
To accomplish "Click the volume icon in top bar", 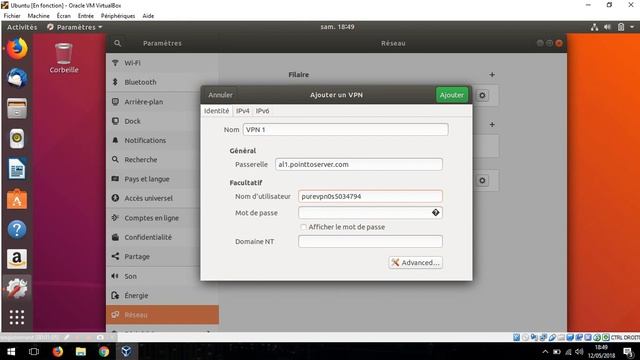I will coord(607,27).
